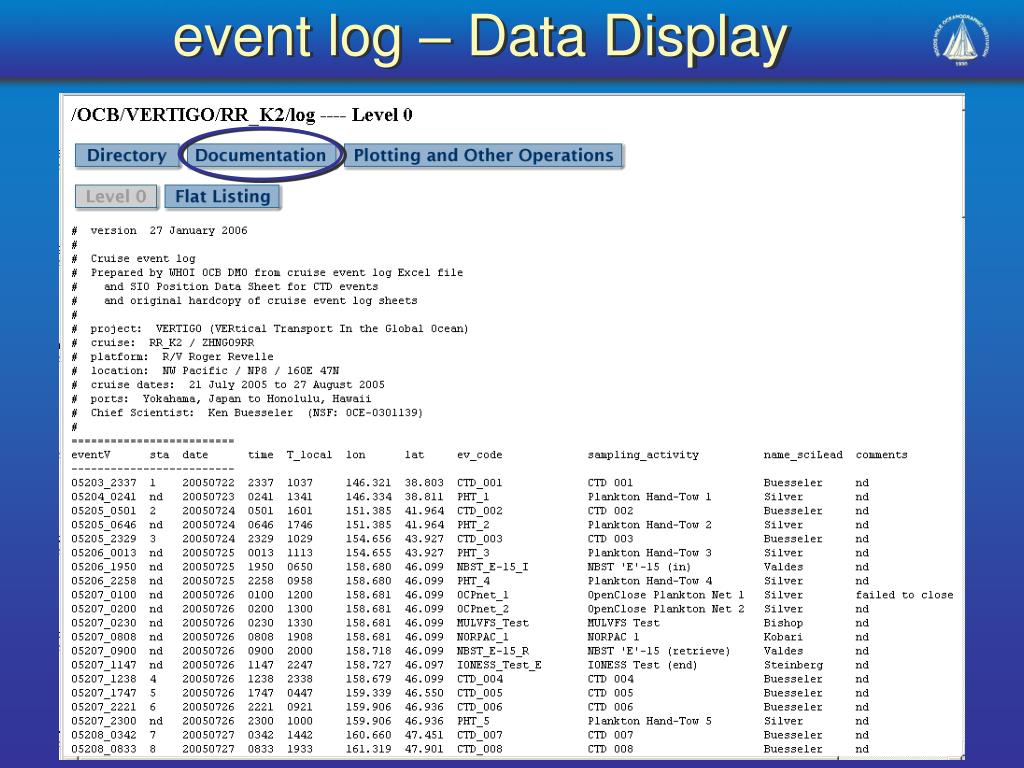Click the lon column header
The width and height of the screenshot is (1024, 768).
point(356,455)
